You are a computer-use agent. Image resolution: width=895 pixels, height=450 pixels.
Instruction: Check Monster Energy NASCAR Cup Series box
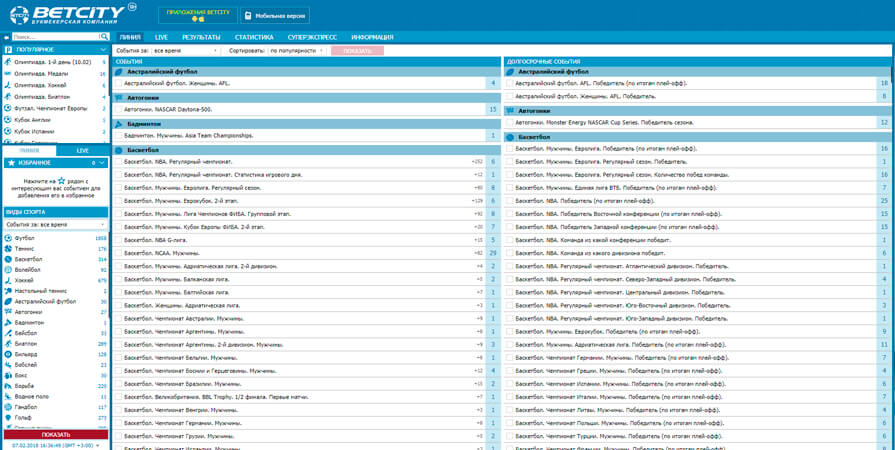pyautogui.click(x=509, y=122)
